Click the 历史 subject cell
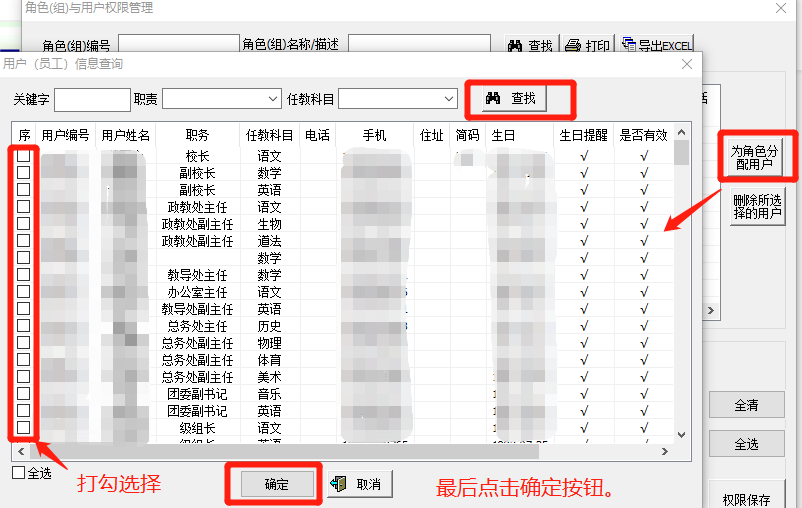 270,326
